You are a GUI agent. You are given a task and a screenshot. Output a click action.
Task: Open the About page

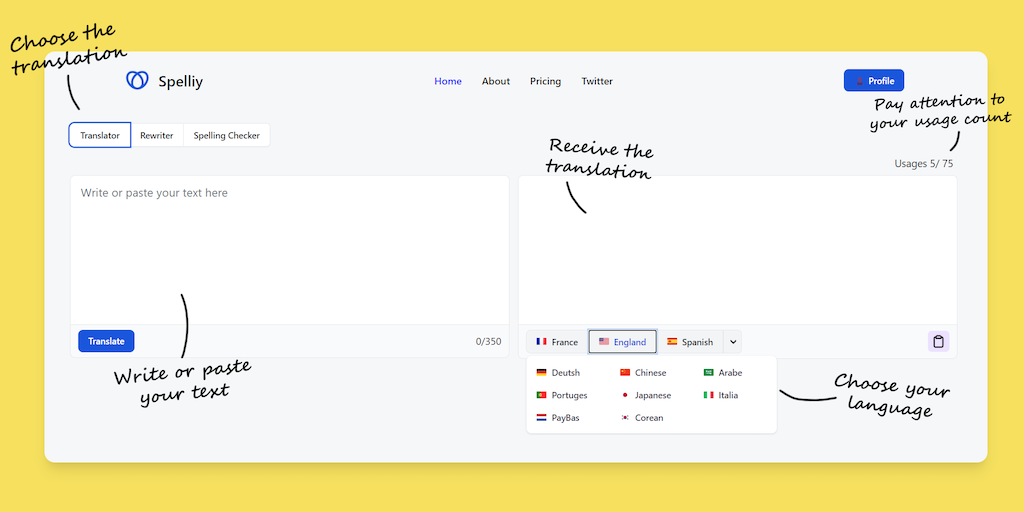pyautogui.click(x=496, y=81)
